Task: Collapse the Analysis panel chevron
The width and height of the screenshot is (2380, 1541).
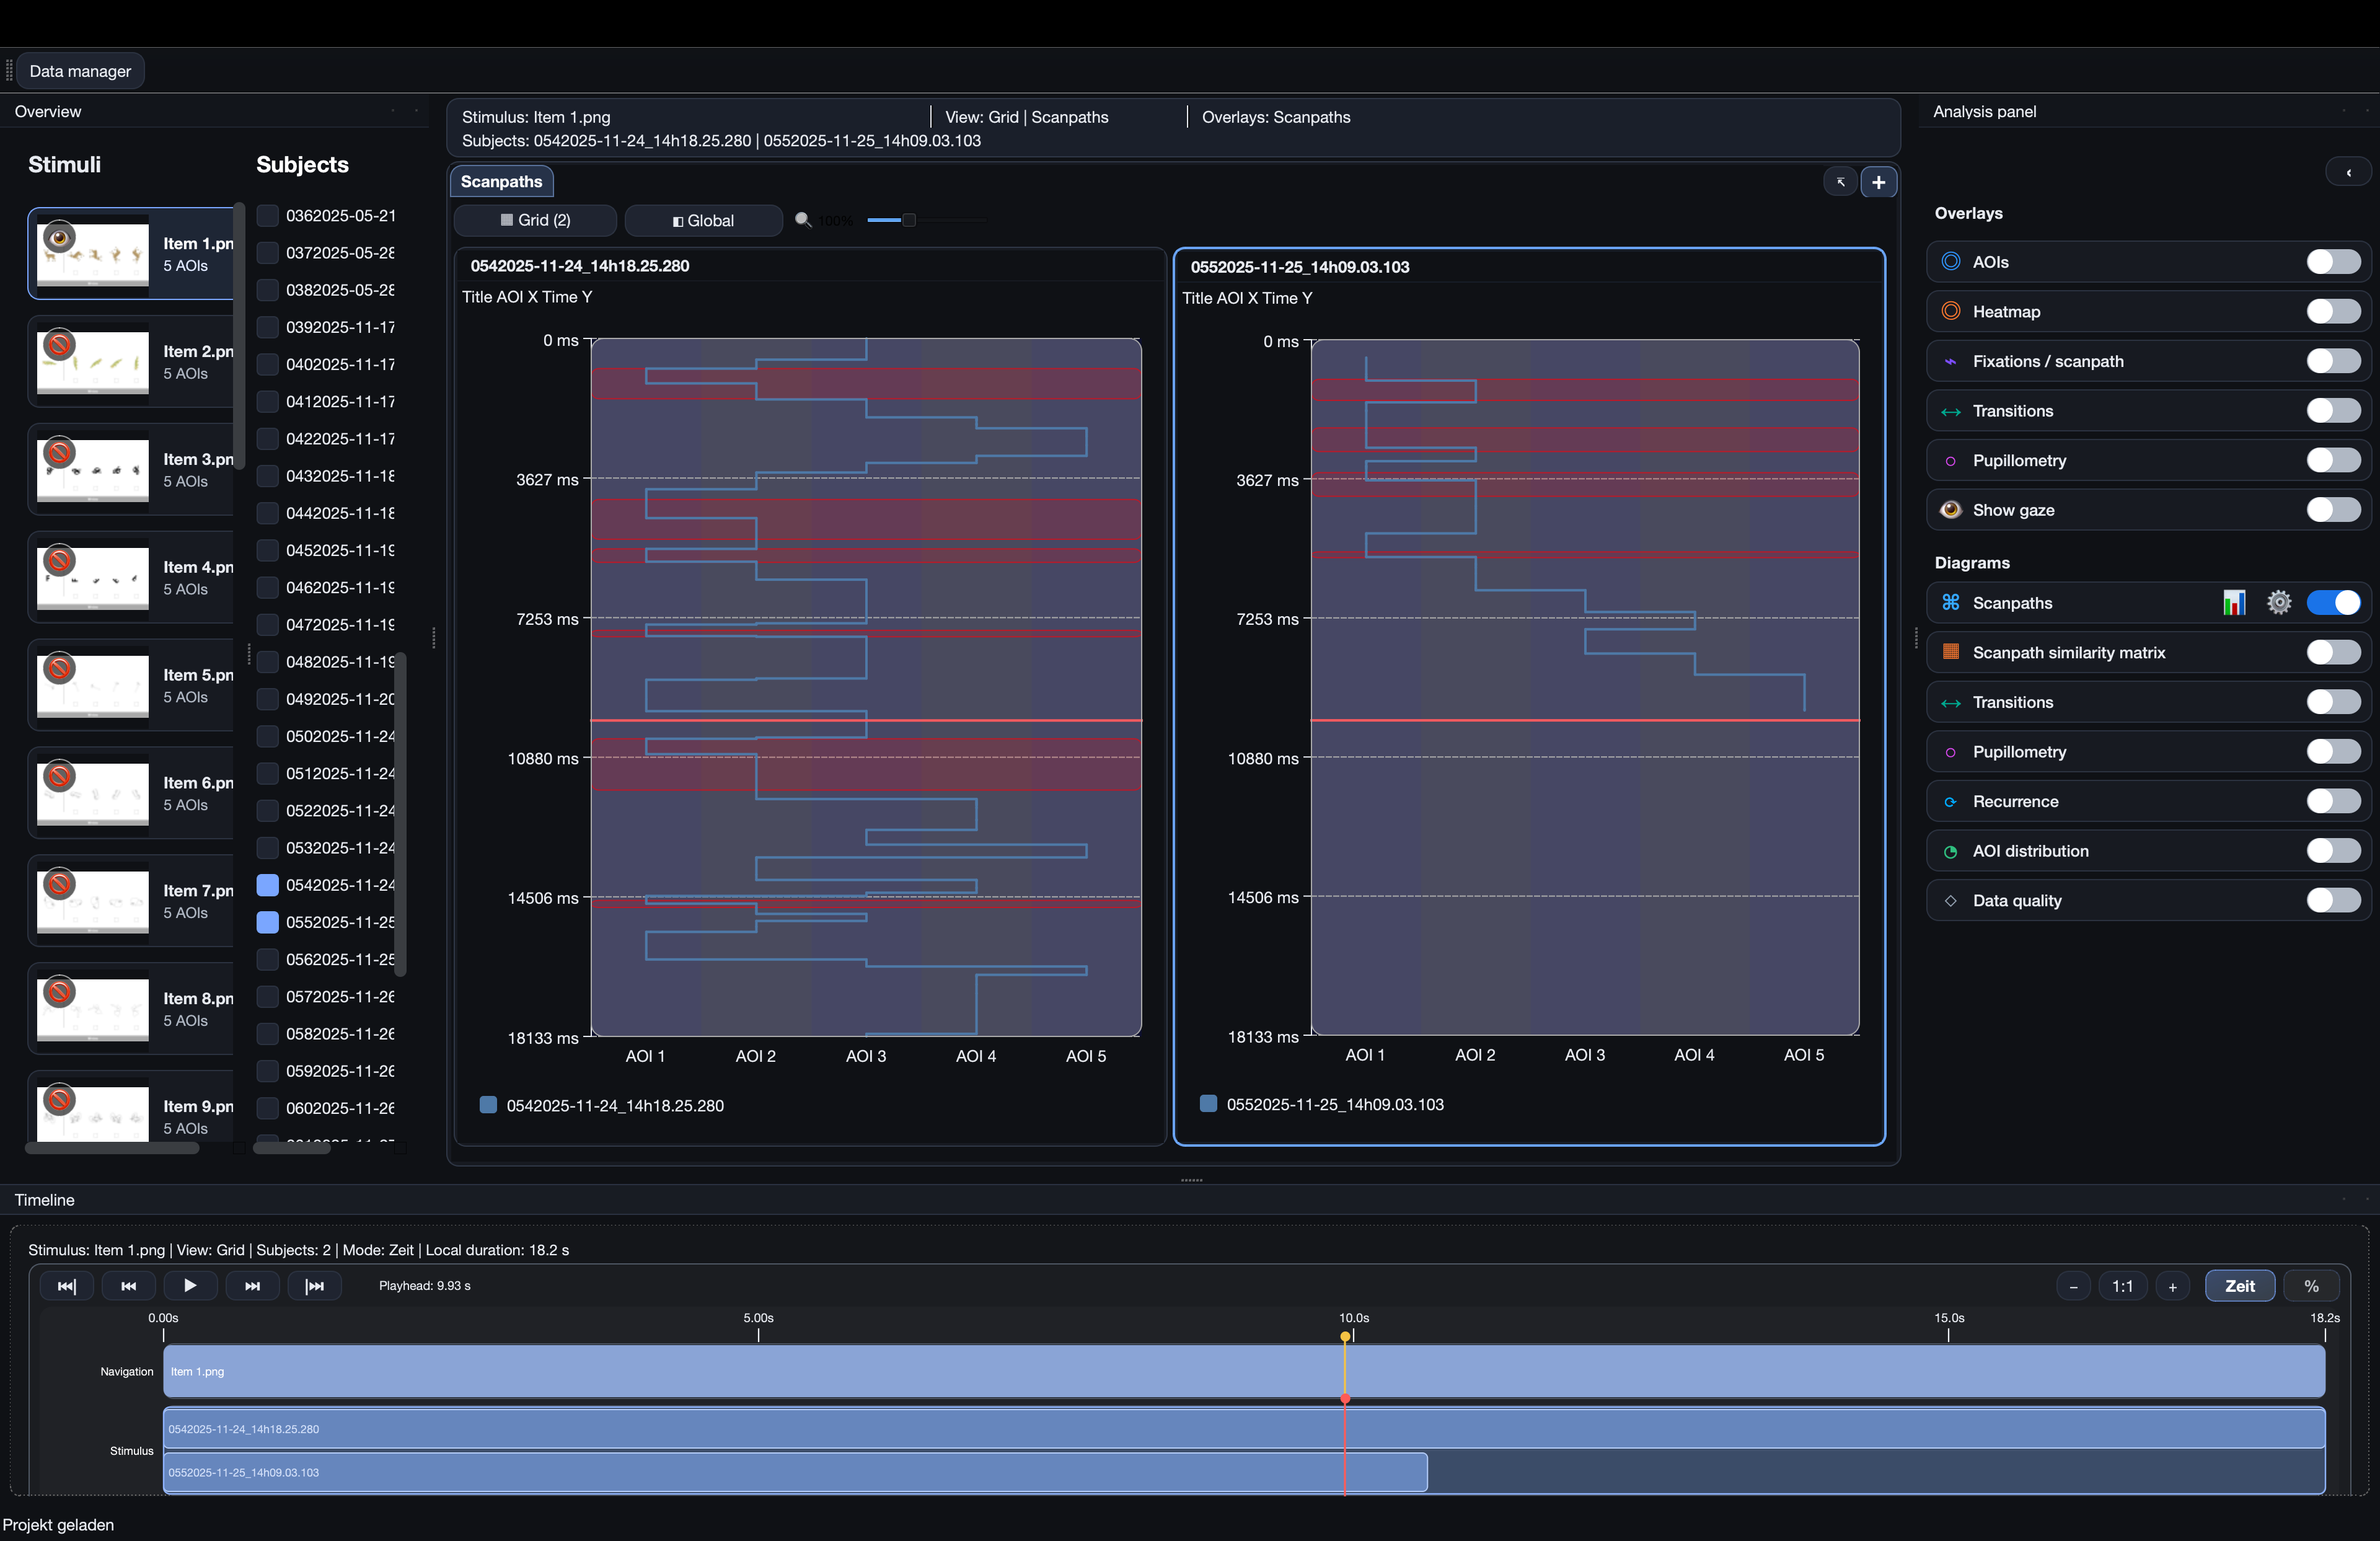Action: [x=2348, y=172]
